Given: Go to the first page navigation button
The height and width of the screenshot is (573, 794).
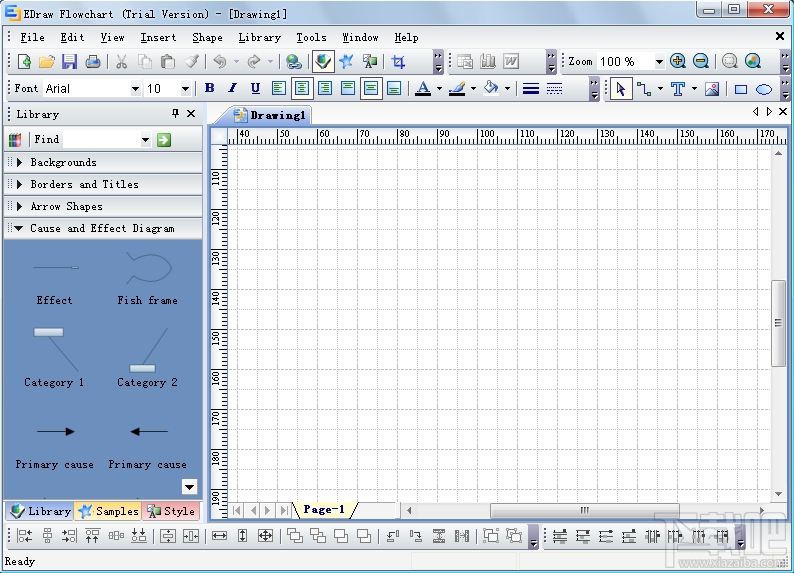Looking at the screenshot, I should [236, 510].
